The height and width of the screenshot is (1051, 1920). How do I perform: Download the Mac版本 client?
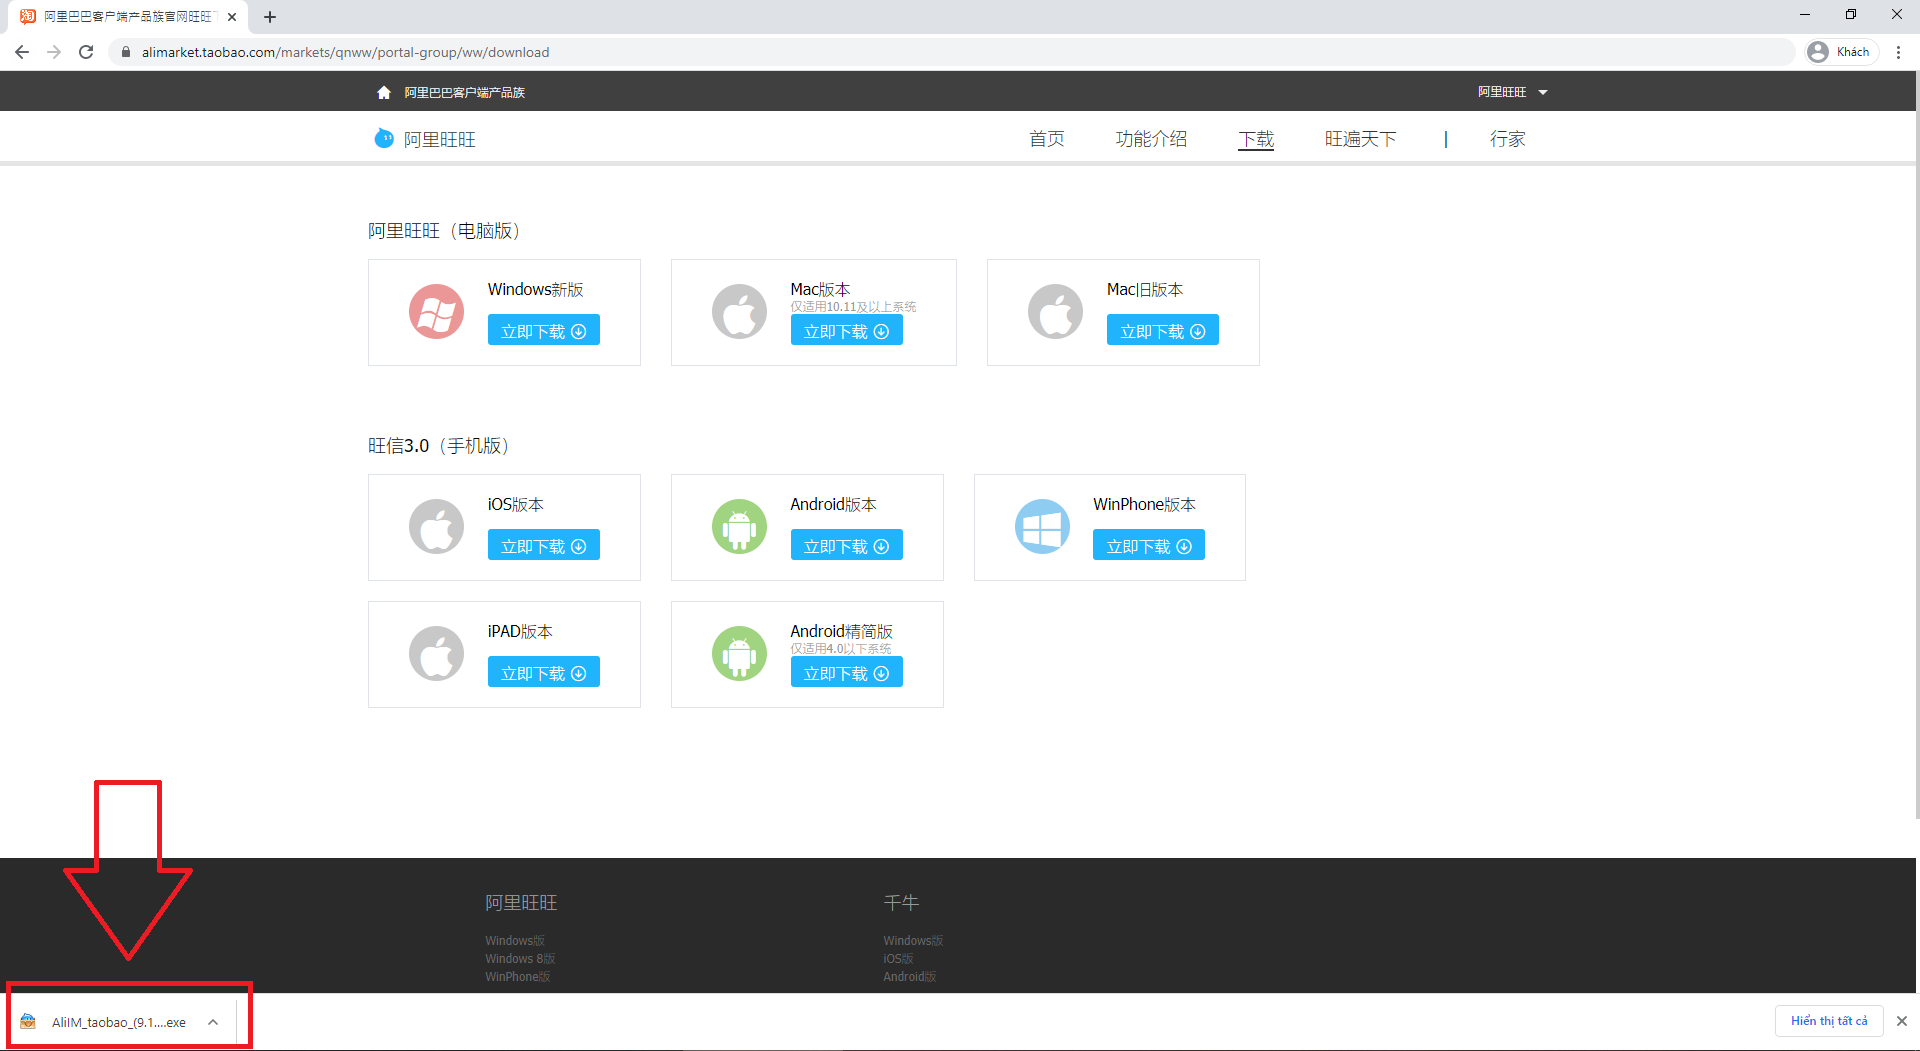847,330
